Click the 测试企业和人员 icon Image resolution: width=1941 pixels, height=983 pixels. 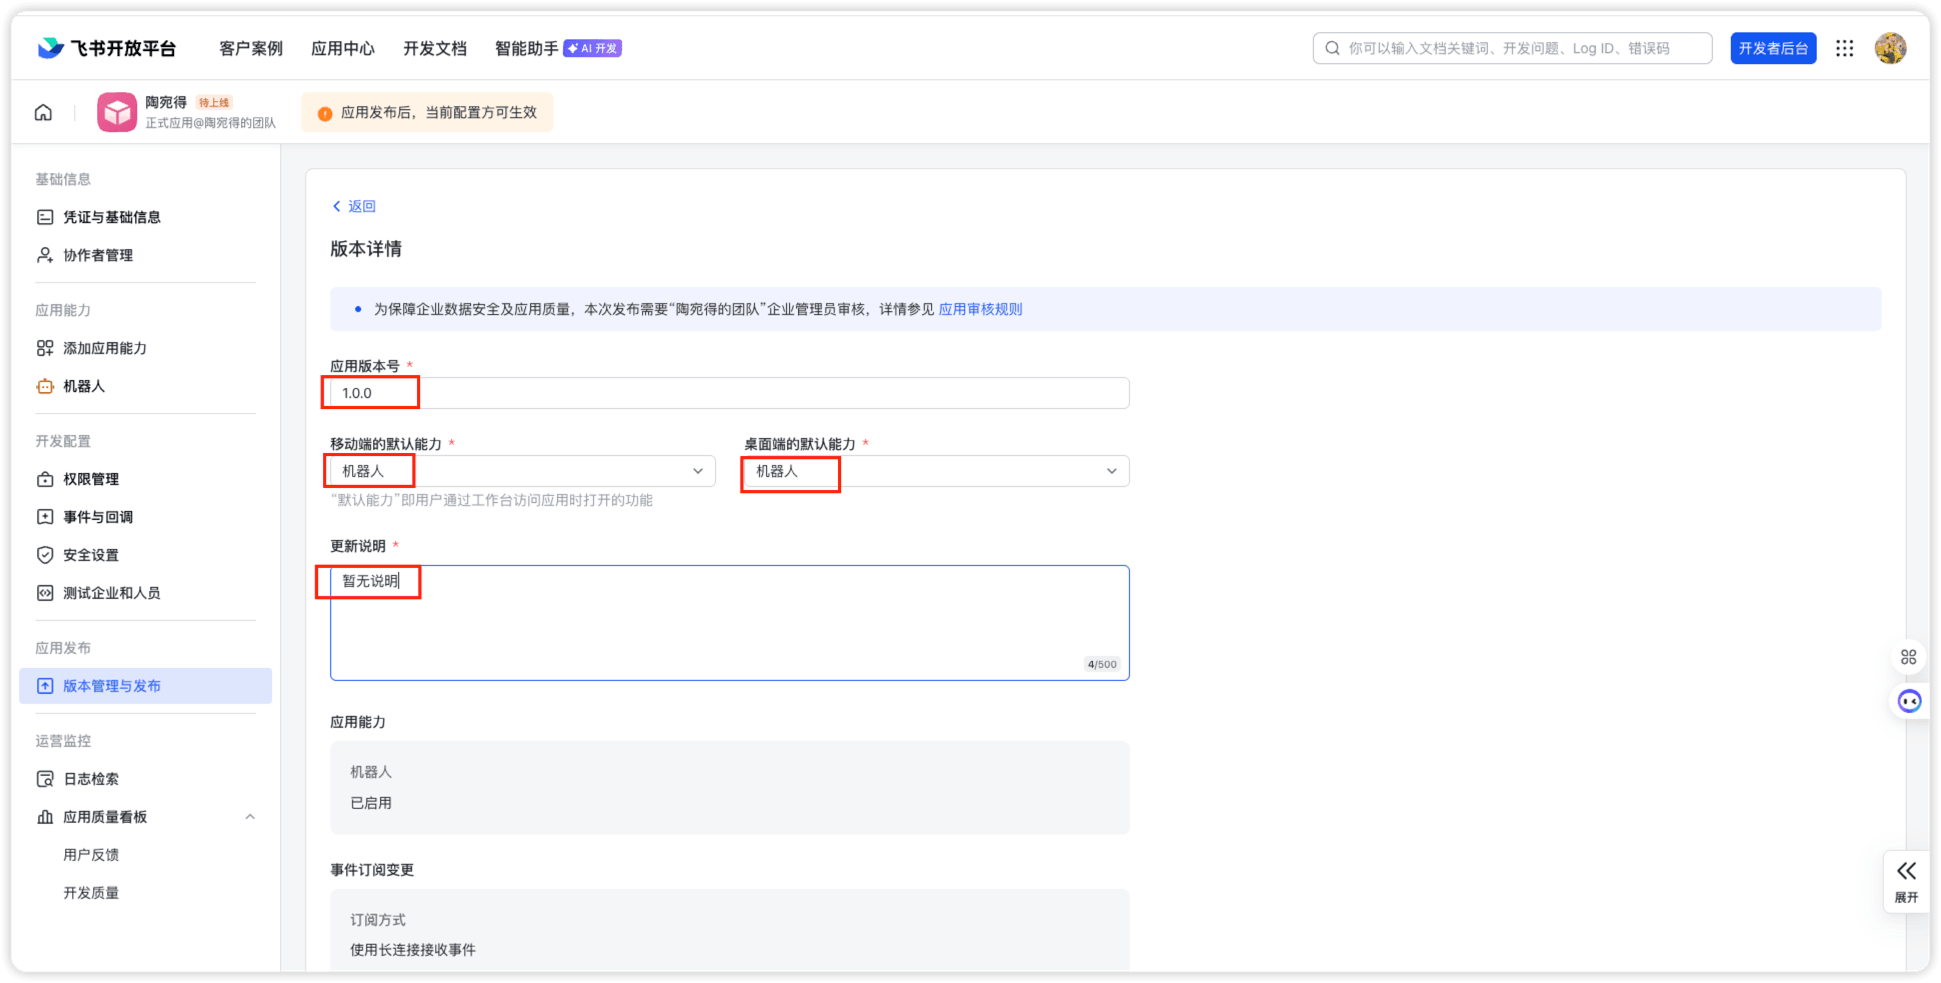click(x=45, y=593)
